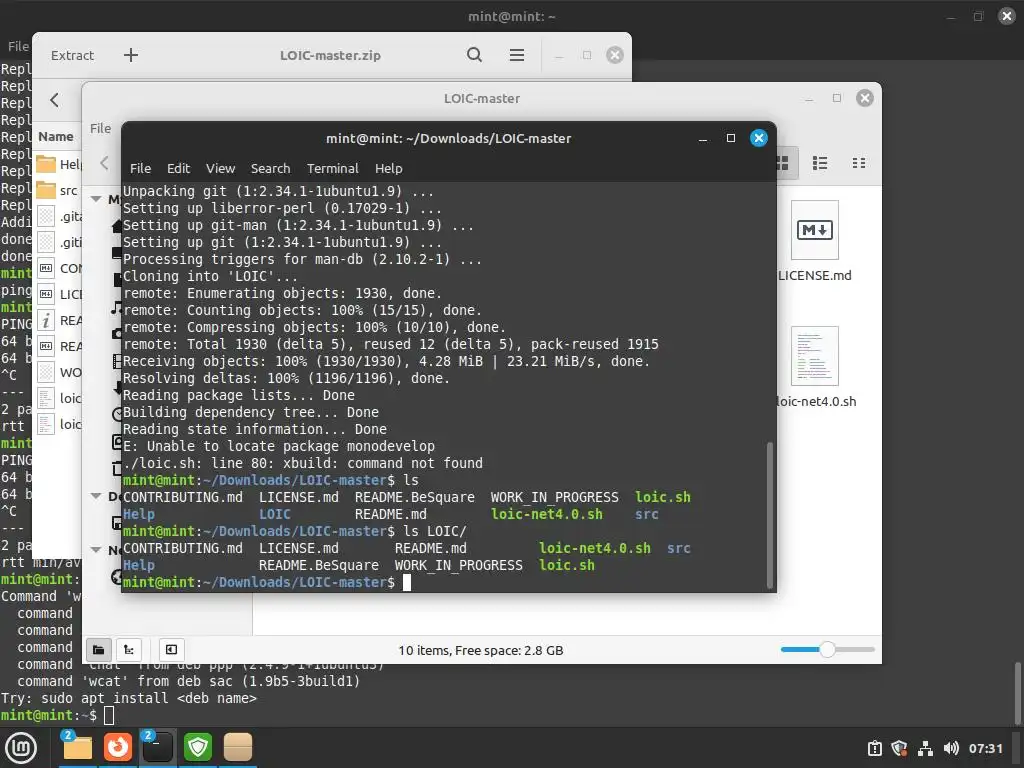
Task: Click the File menu of the LOIC-master file manager
Action: point(100,129)
